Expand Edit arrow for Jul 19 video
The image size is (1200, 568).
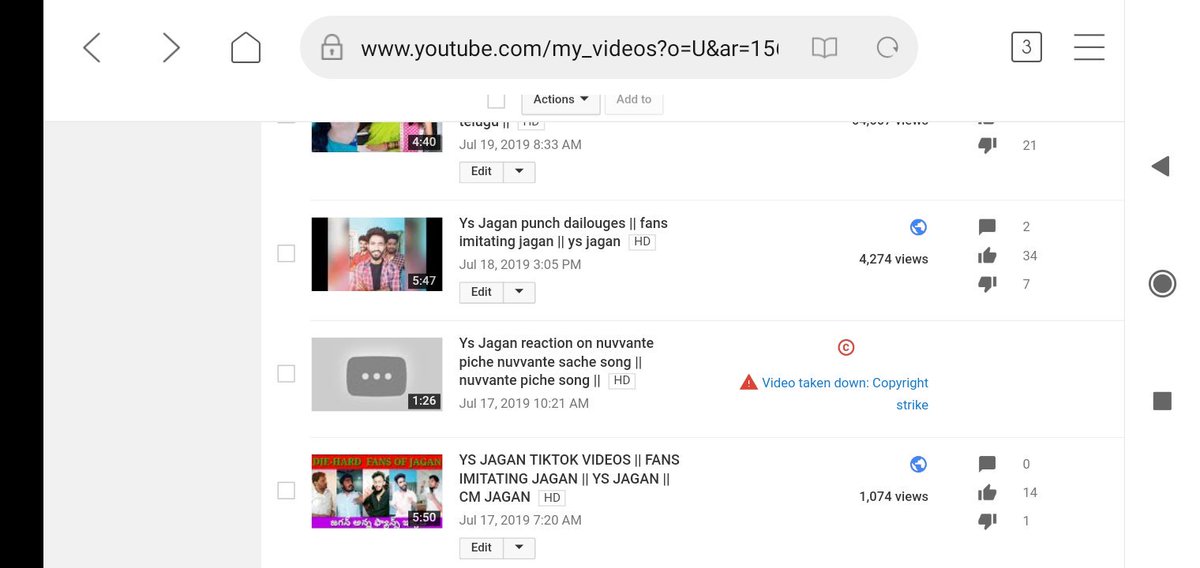(518, 172)
